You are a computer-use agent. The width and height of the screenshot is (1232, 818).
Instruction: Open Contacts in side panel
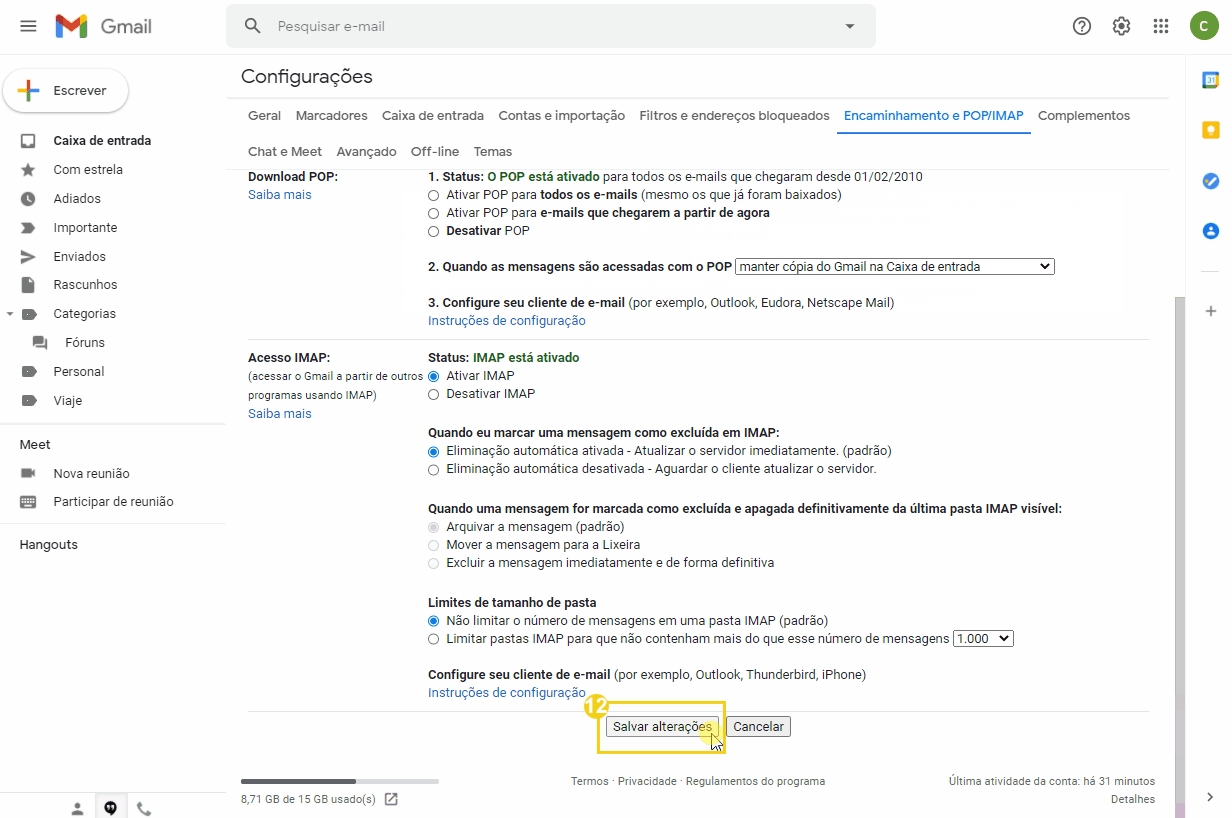(x=1210, y=231)
